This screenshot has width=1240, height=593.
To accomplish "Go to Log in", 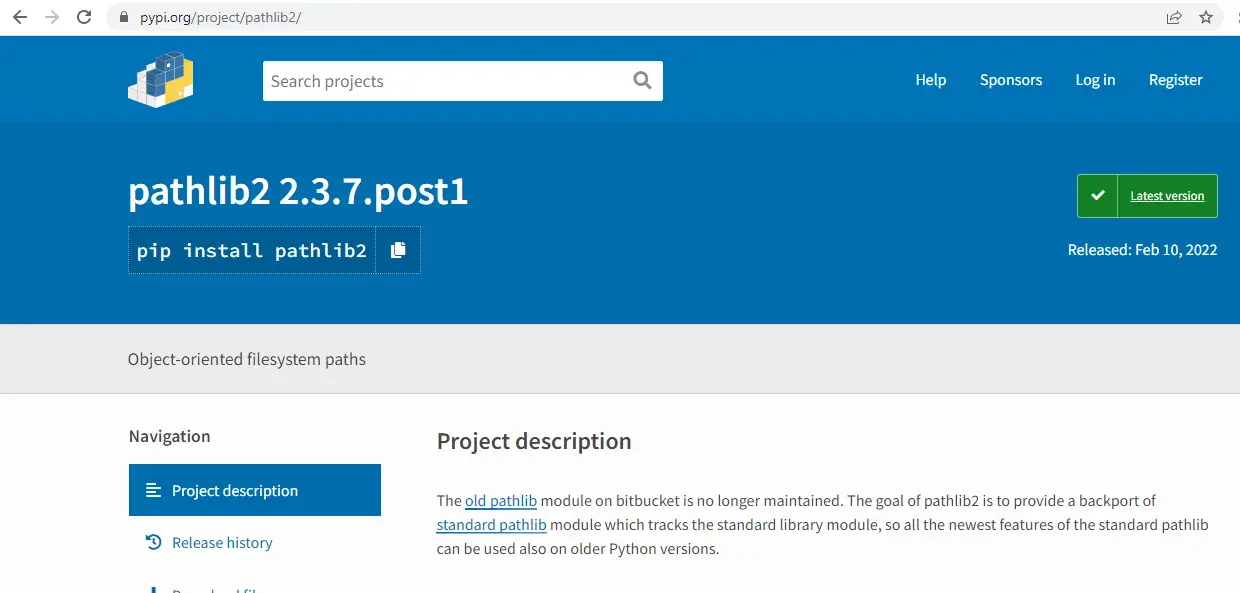I will [1095, 80].
